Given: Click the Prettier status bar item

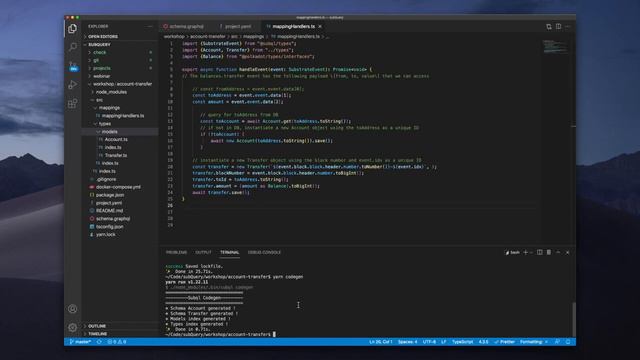Looking at the screenshot, I should click(504, 342).
